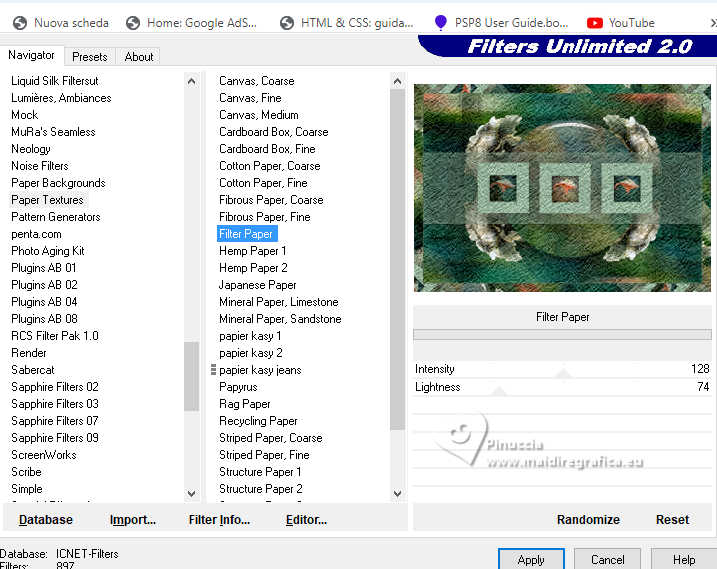717x569 pixels.
Task: Choose Structure Paper 2 filter
Action: tap(261, 489)
